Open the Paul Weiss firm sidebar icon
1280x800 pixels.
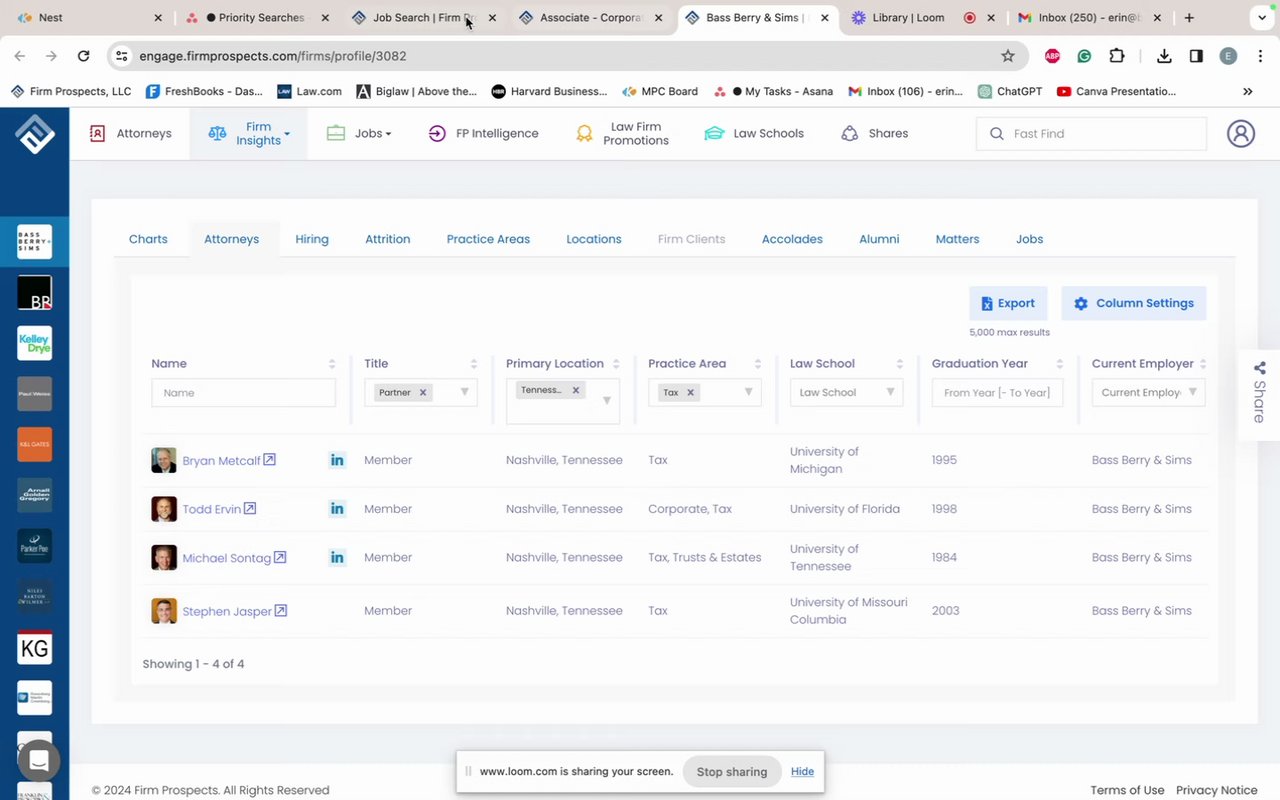pyautogui.click(x=34, y=394)
